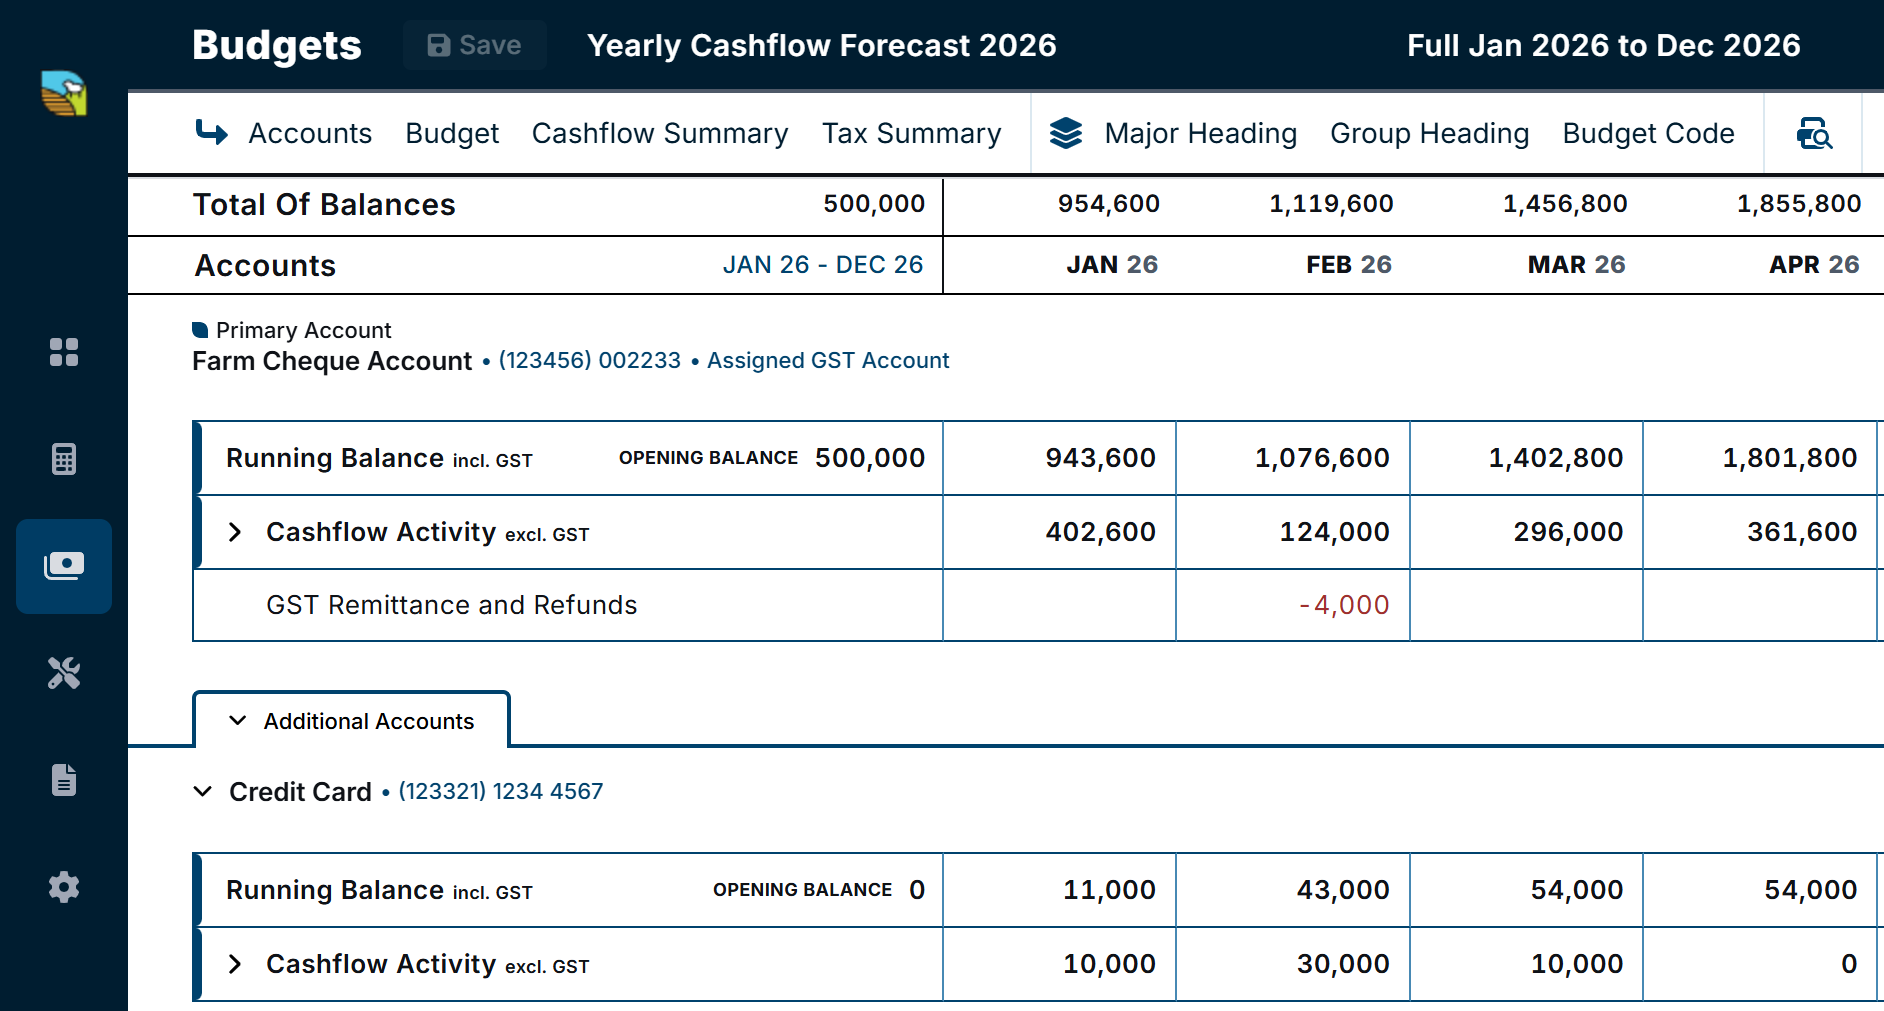This screenshot has height=1011, width=1884.
Task: Click Farm Cheque March activity 296,000
Action: point(1526,532)
